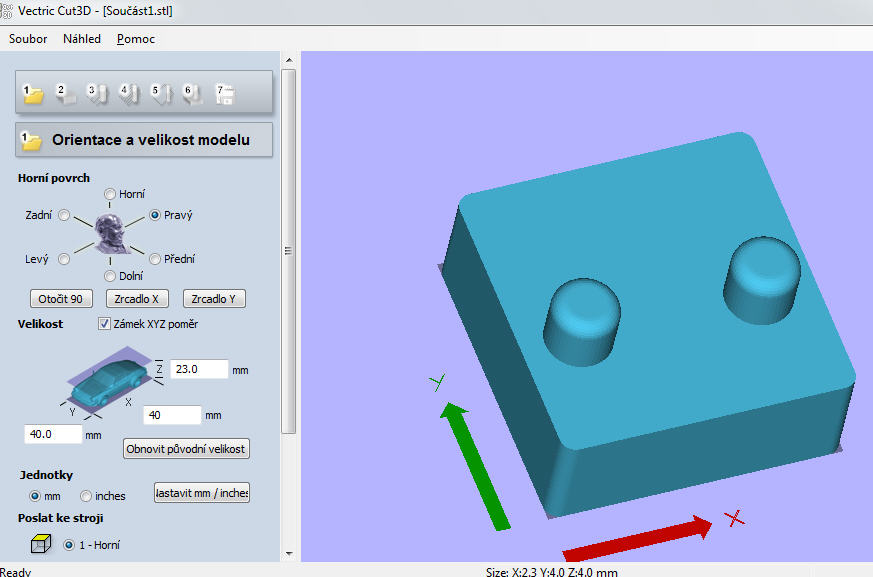Choose the Zadní orientation radio button

pos(64,215)
